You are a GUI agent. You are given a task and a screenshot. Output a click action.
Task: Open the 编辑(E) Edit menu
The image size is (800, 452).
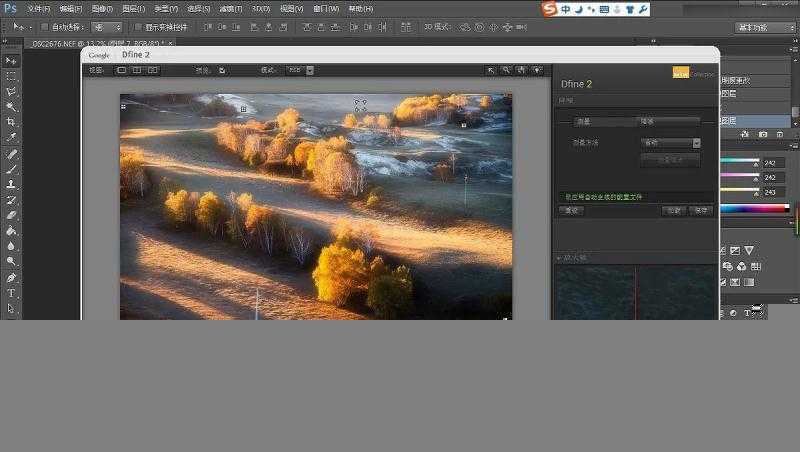pos(70,9)
